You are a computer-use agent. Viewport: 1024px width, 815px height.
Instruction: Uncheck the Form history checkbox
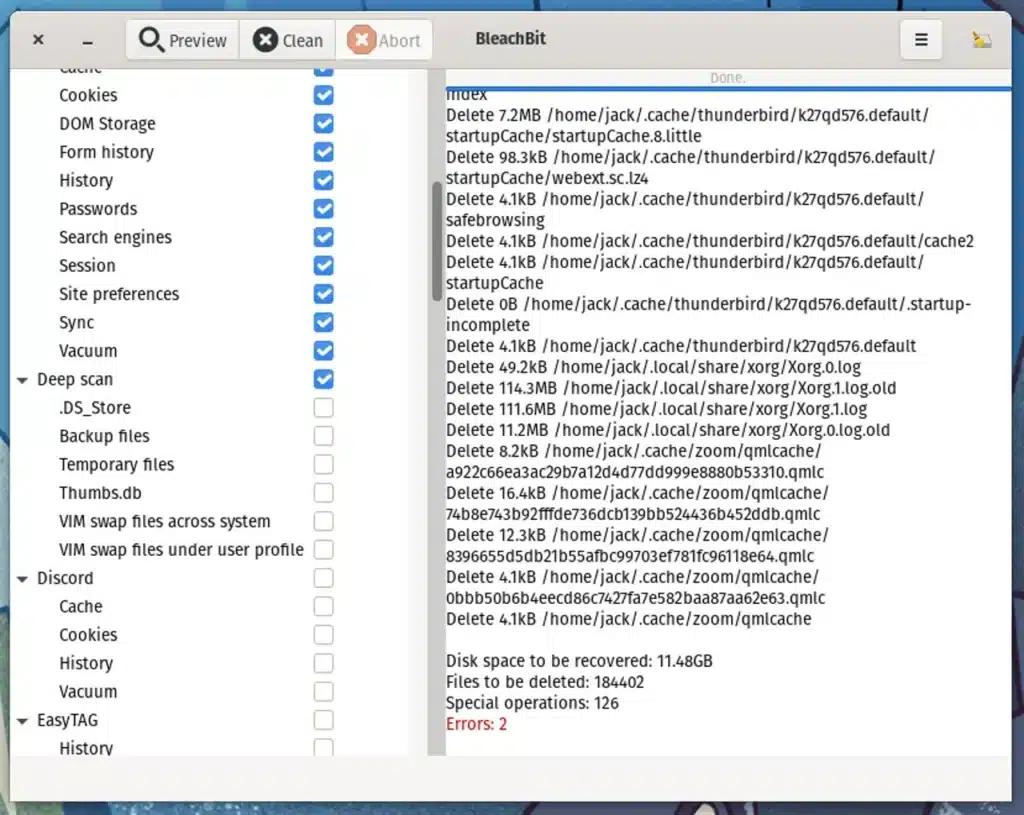click(x=323, y=152)
